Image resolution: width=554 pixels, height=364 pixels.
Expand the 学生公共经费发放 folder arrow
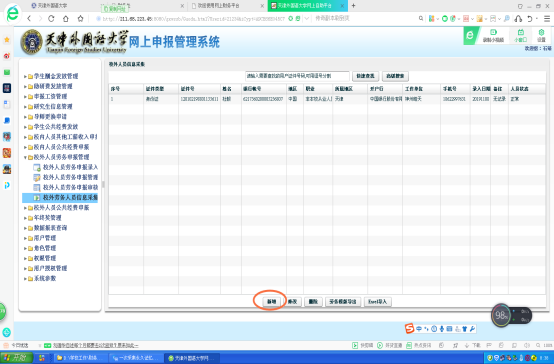[x=25, y=127]
